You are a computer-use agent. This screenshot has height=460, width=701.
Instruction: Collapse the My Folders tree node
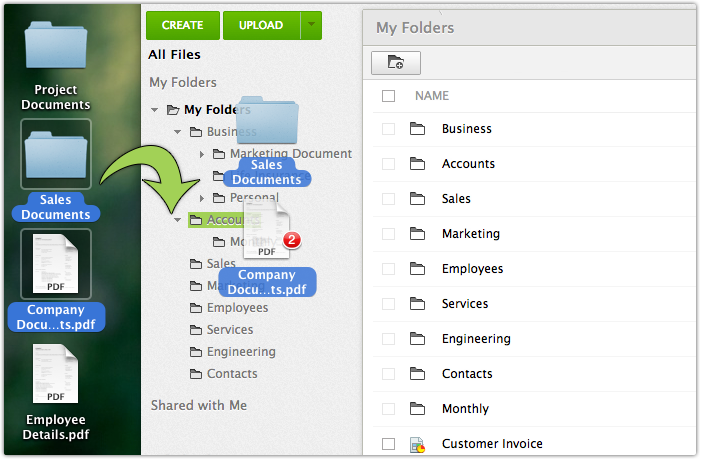[155, 110]
